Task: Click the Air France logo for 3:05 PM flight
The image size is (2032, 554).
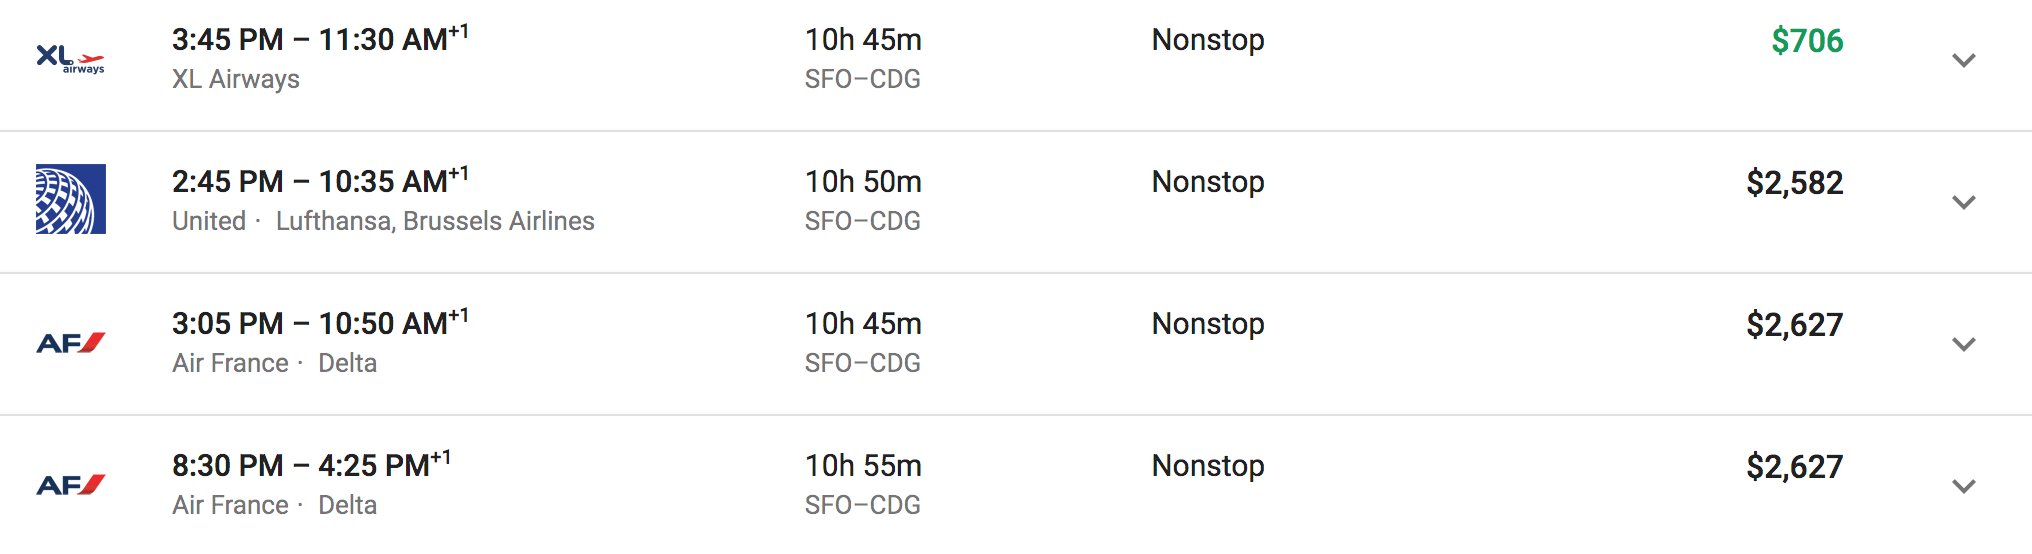Action: (x=71, y=343)
